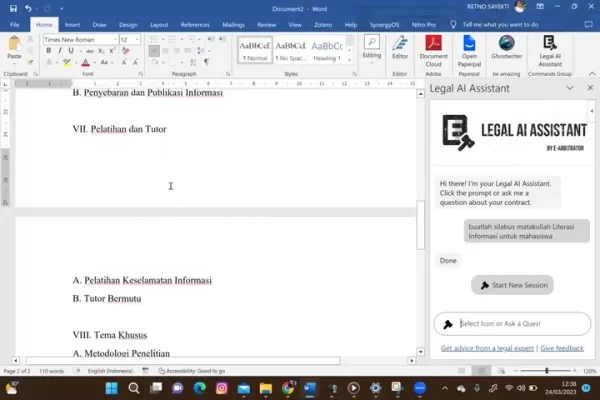Image resolution: width=600 pixels, height=400 pixels.
Task: Toggle left text alignment
Action: [154, 51]
